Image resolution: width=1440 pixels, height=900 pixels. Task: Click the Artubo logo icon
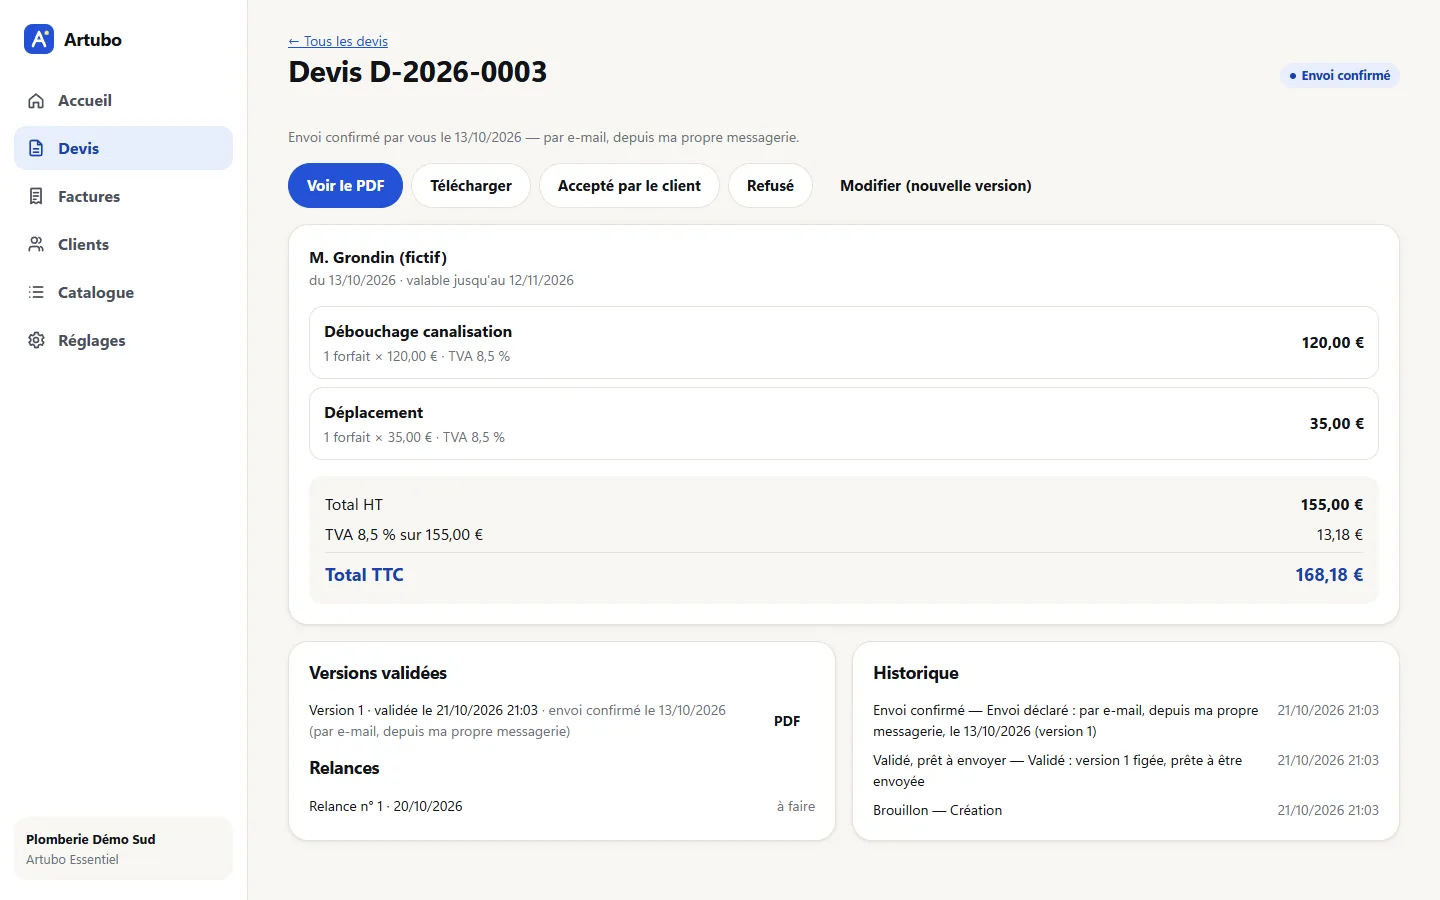click(x=39, y=39)
